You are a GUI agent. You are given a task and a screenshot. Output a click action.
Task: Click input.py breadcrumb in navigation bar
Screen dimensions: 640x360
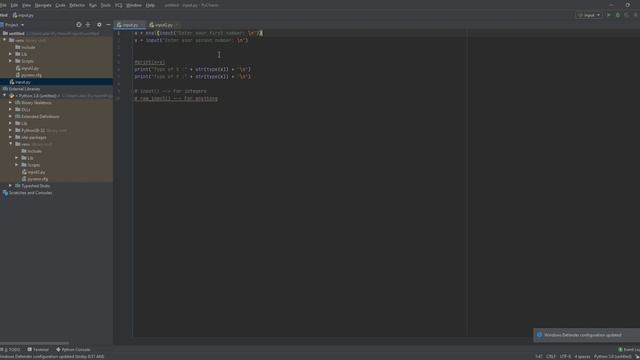[23, 15]
